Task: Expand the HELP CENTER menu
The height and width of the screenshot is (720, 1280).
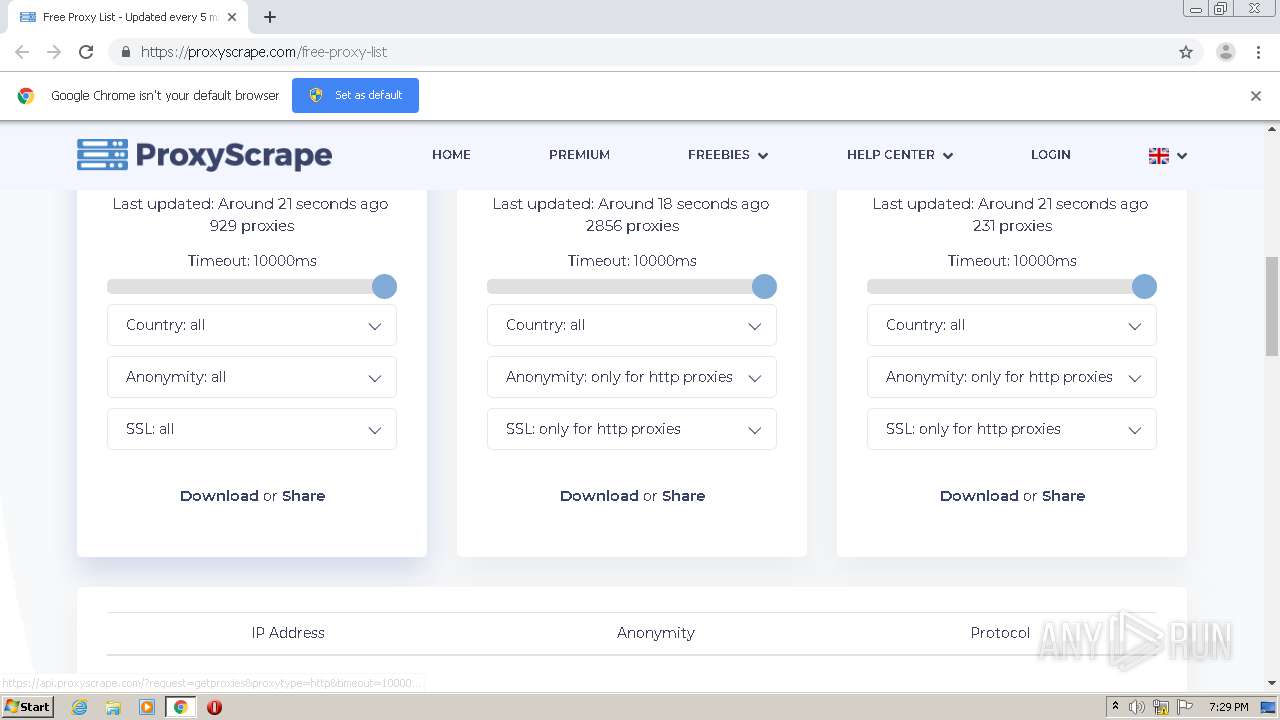Action: tap(900, 155)
